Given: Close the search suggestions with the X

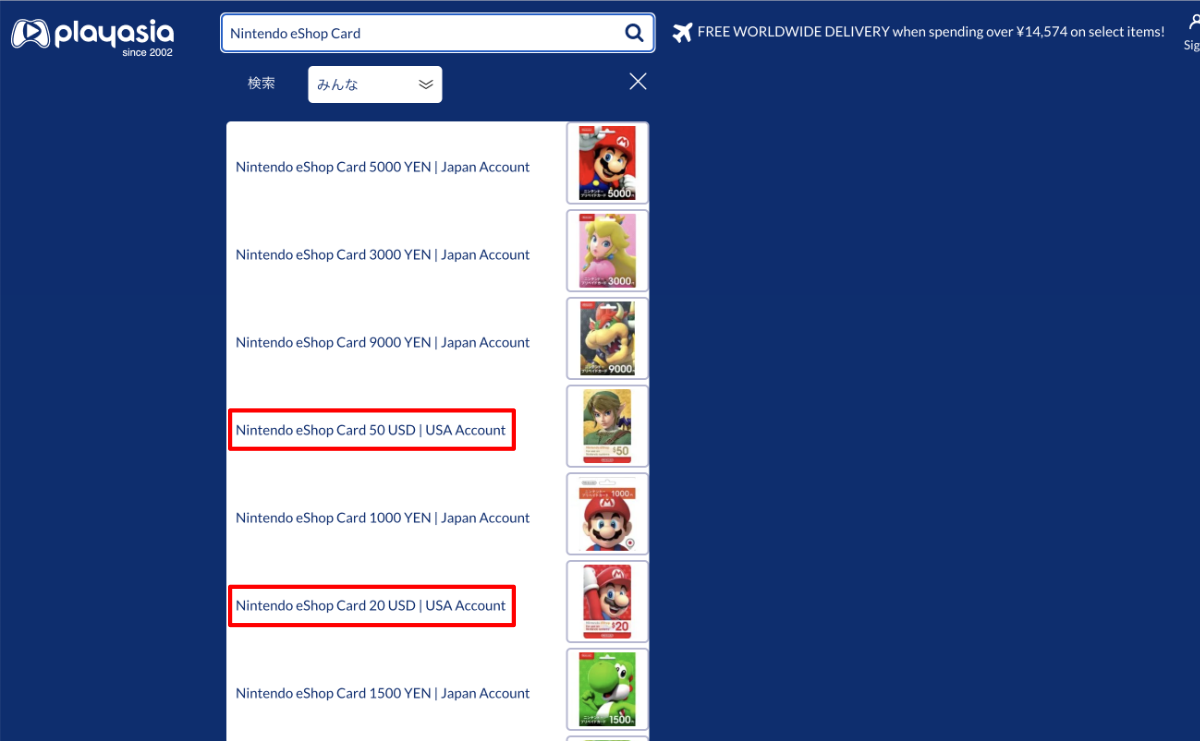Looking at the screenshot, I should point(638,82).
